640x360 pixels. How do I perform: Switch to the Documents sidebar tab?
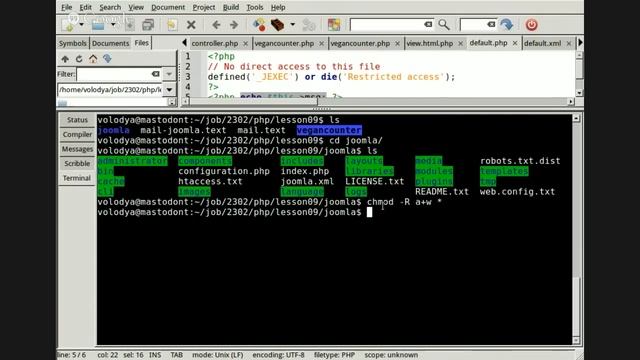pyautogui.click(x=110, y=43)
